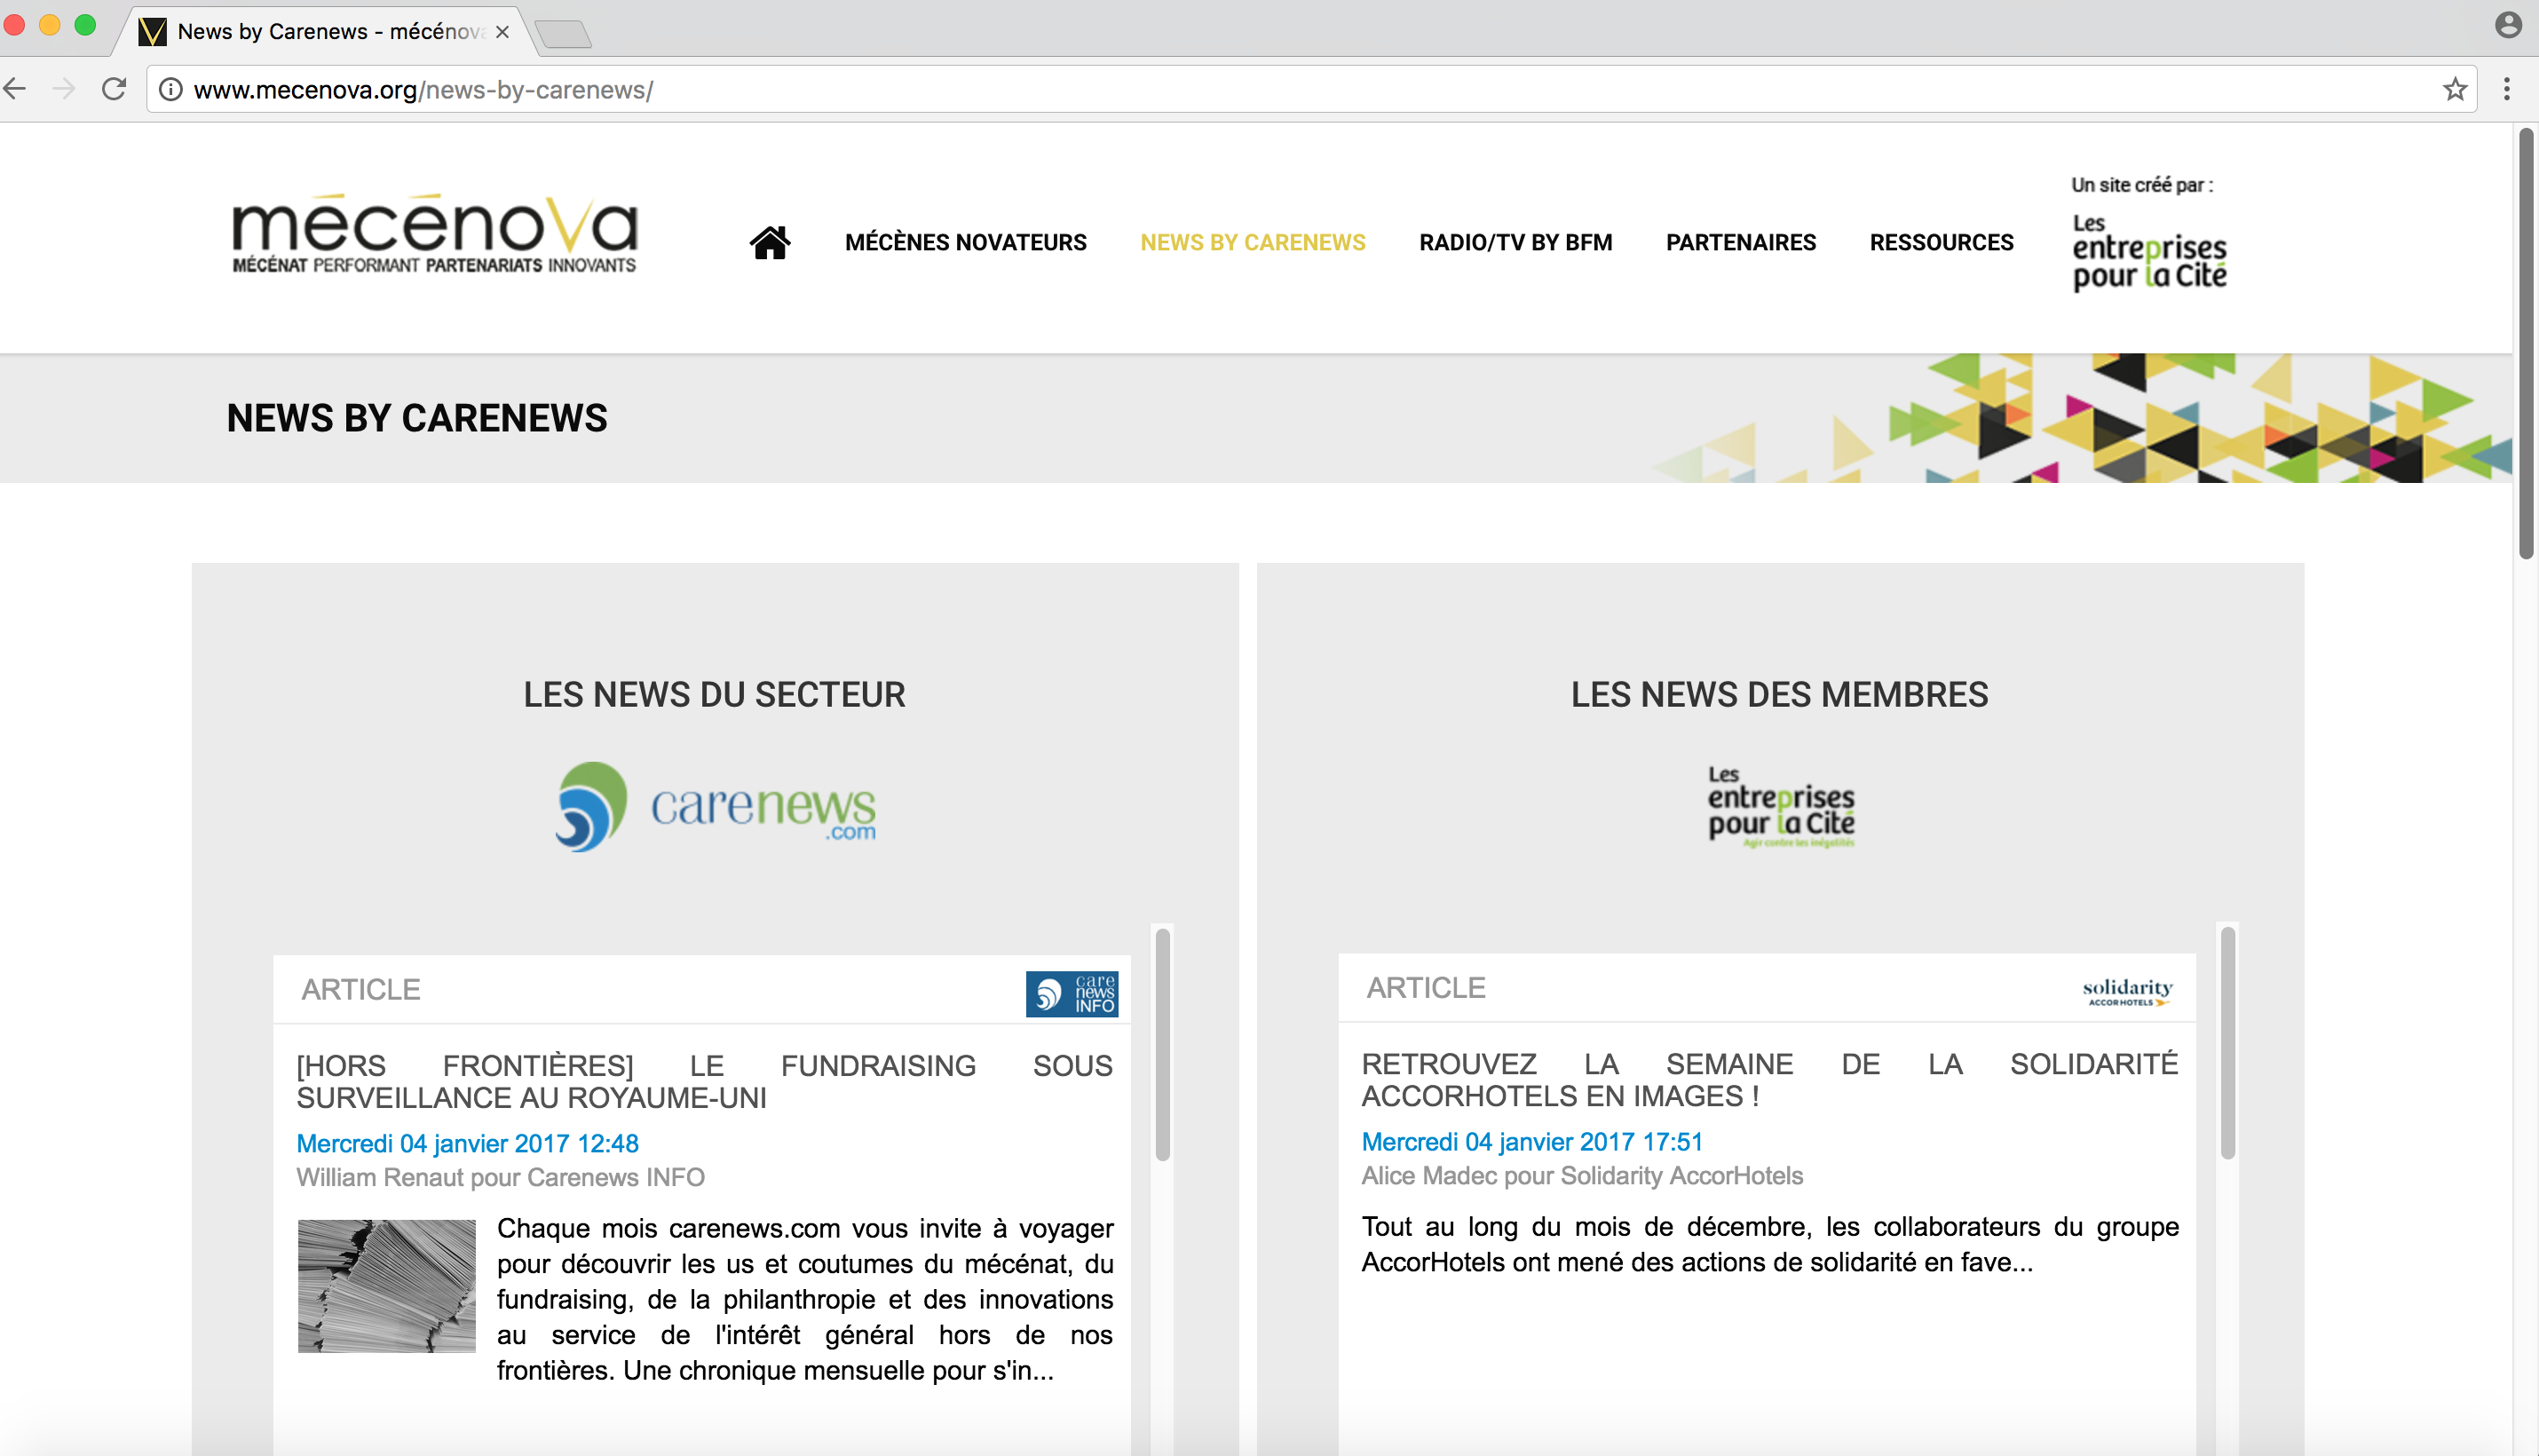Screen dimensions: 2539x1456
Task: Click the main page vertical scrollbar
Action: [2526, 344]
